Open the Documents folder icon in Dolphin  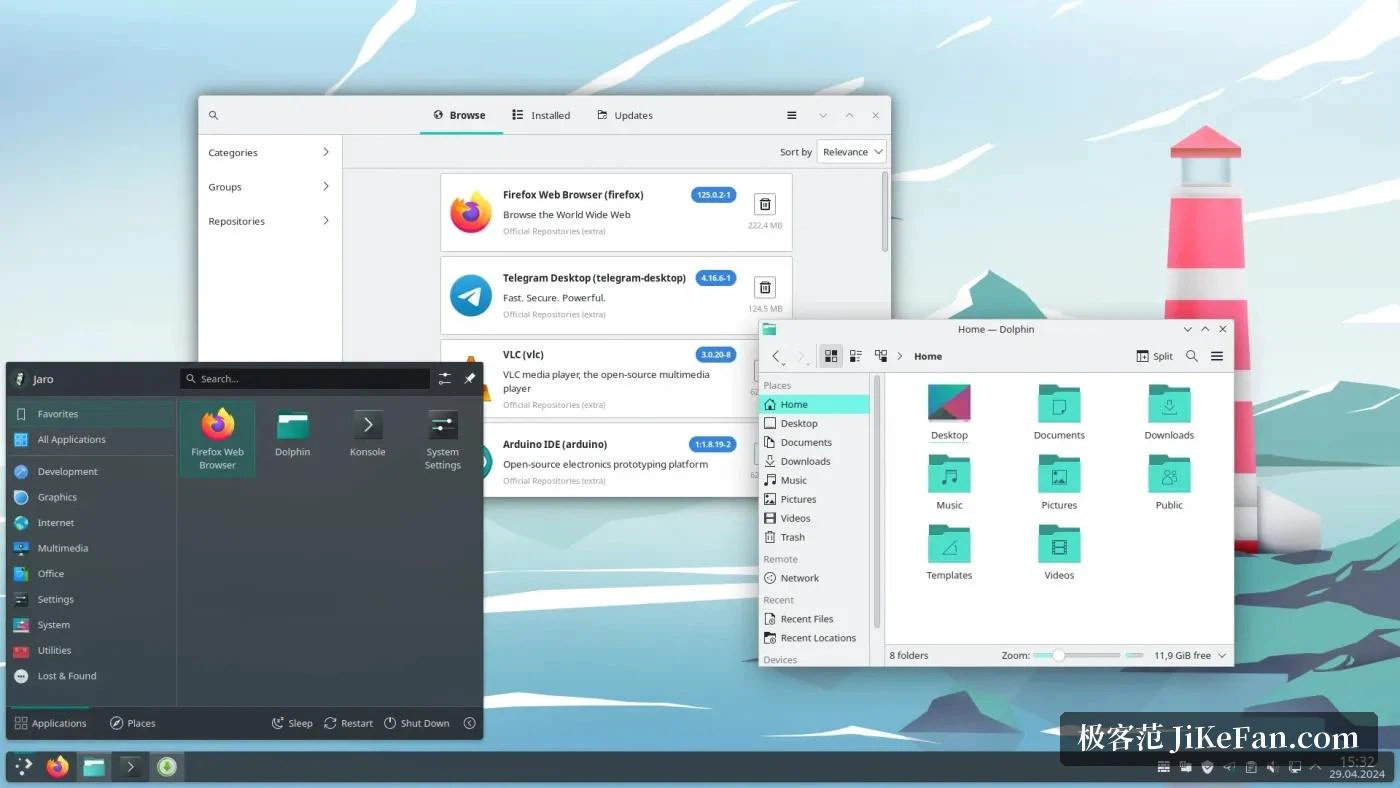(x=1059, y=403)
